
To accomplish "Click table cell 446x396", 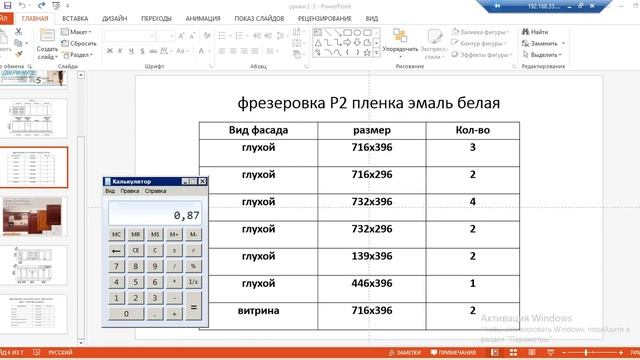I will [372, 289].
